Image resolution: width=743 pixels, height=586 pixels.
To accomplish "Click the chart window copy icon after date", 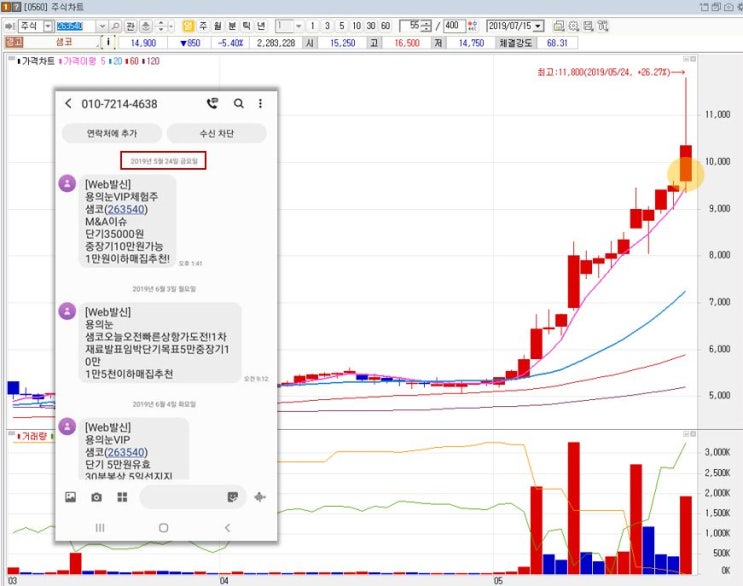I will point(559,26).
